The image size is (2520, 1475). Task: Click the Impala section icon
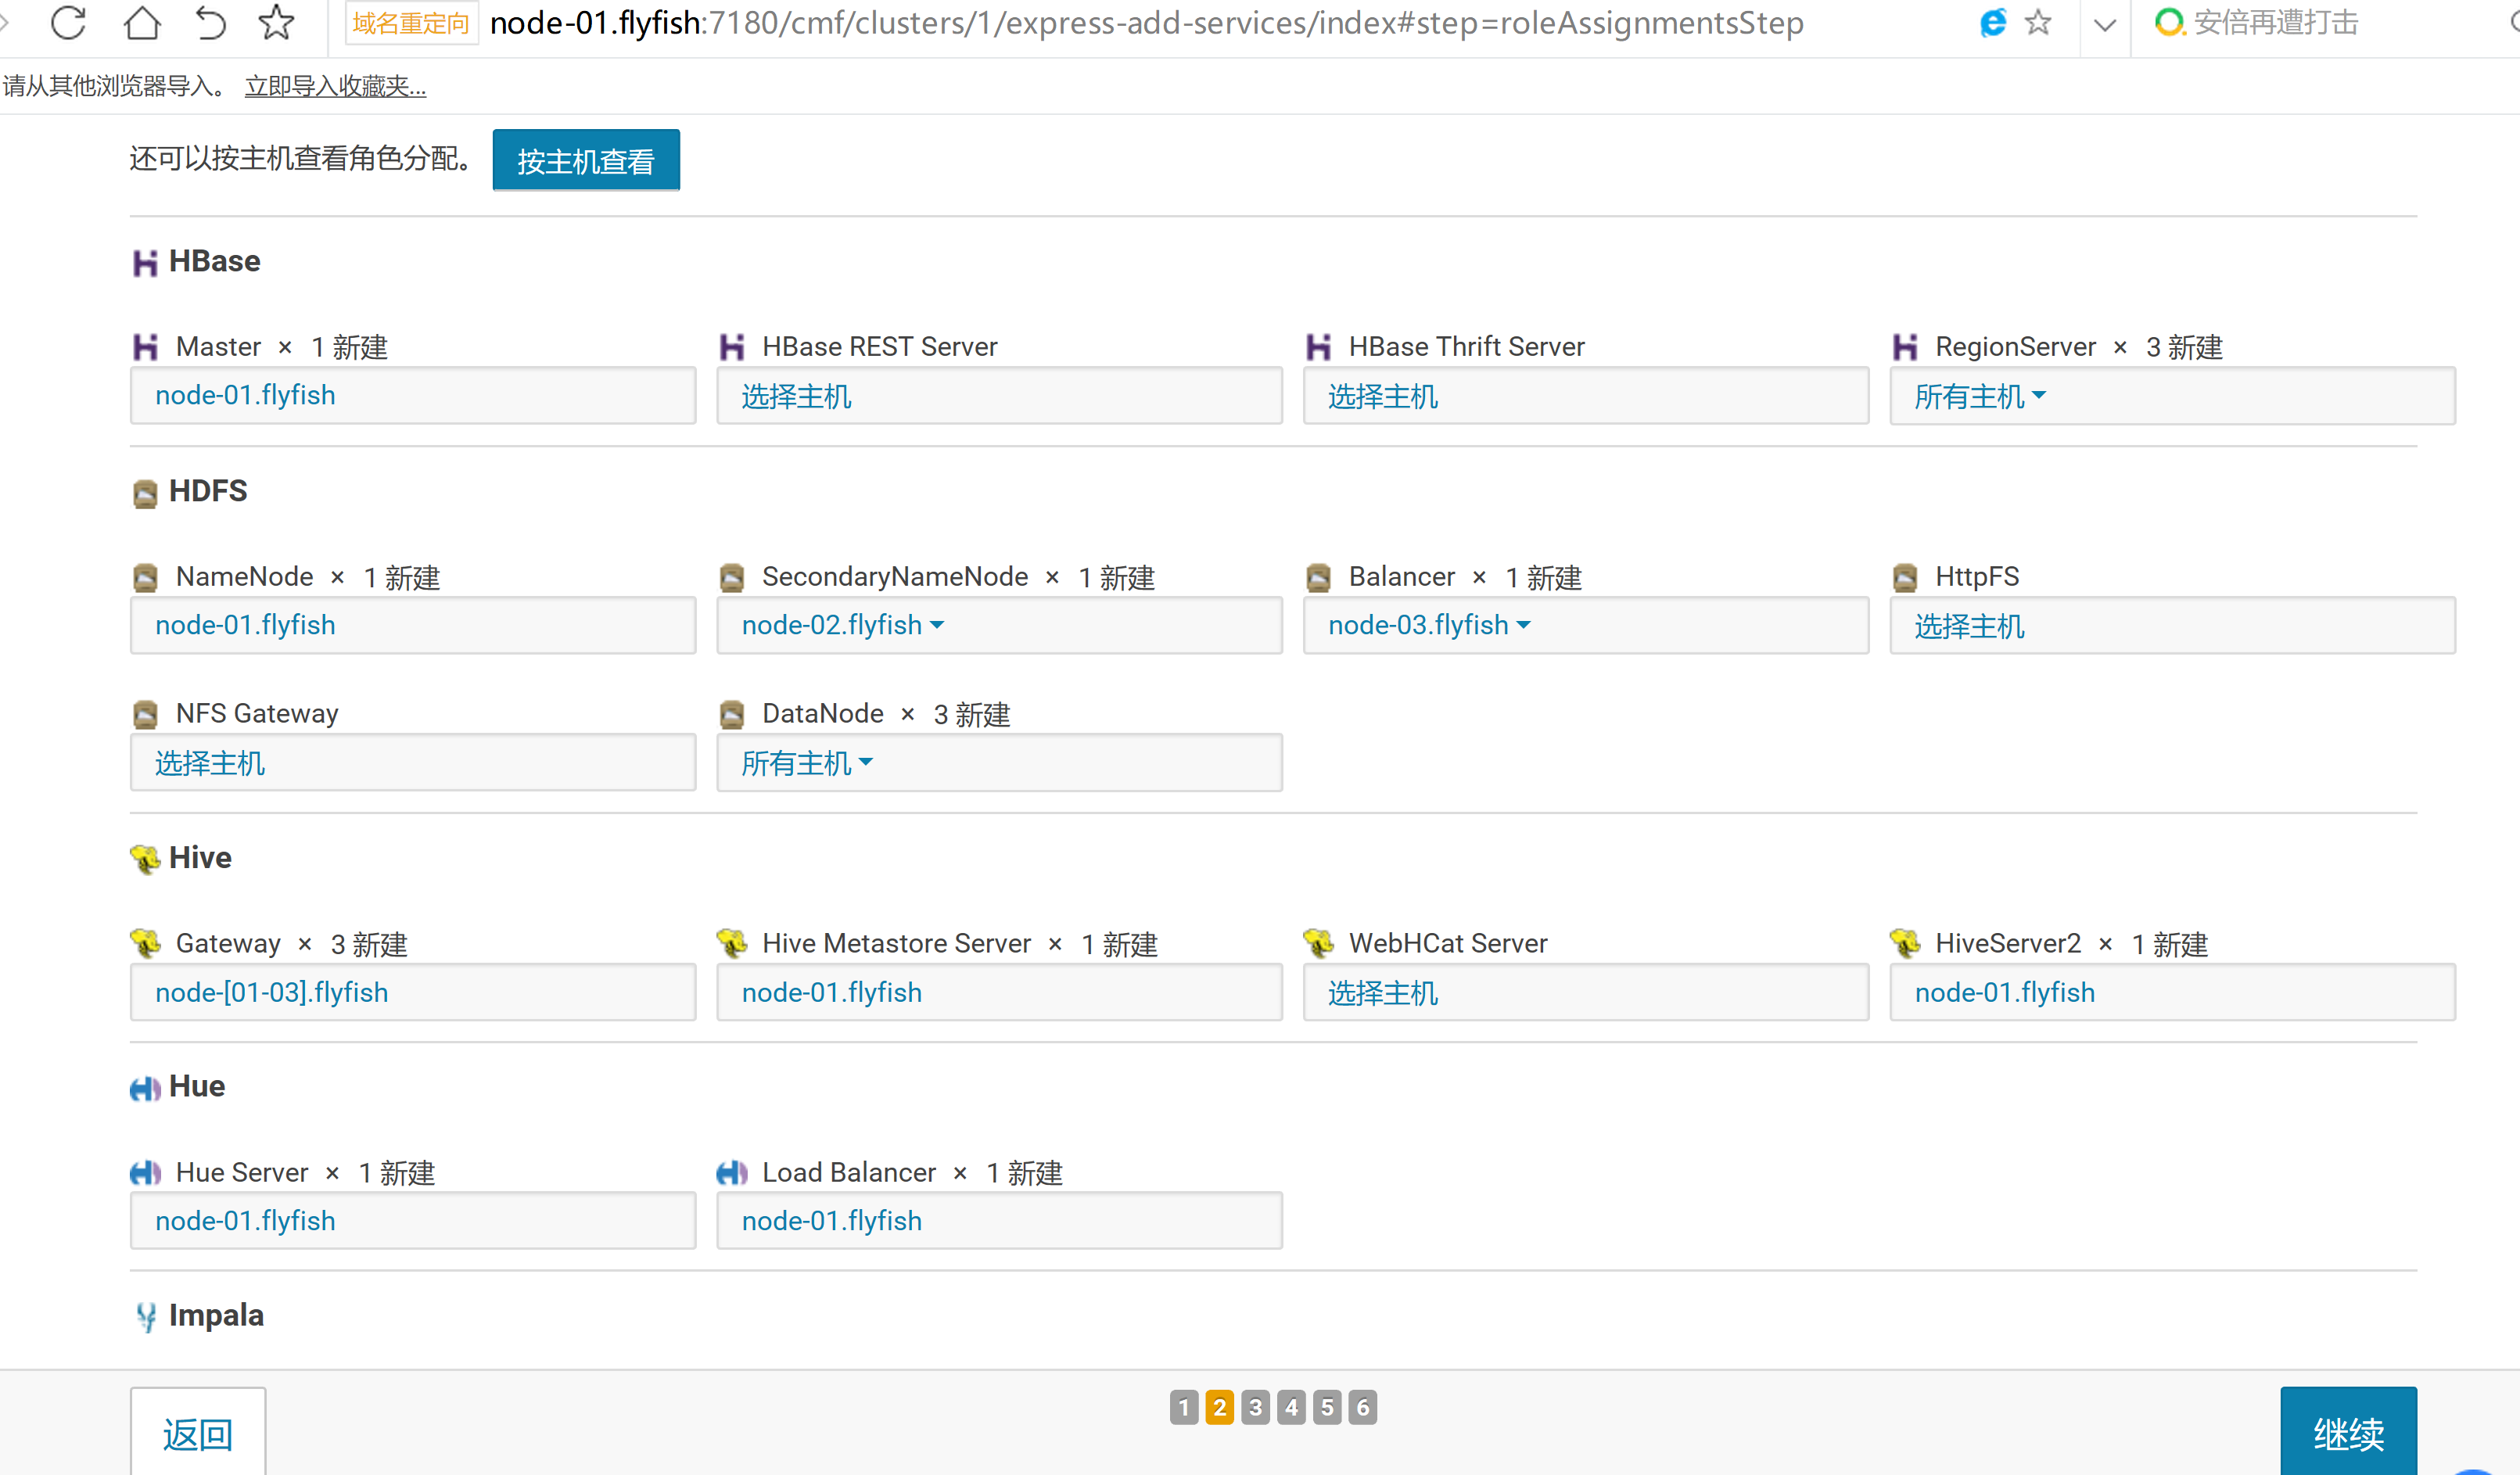[146, 1317]
